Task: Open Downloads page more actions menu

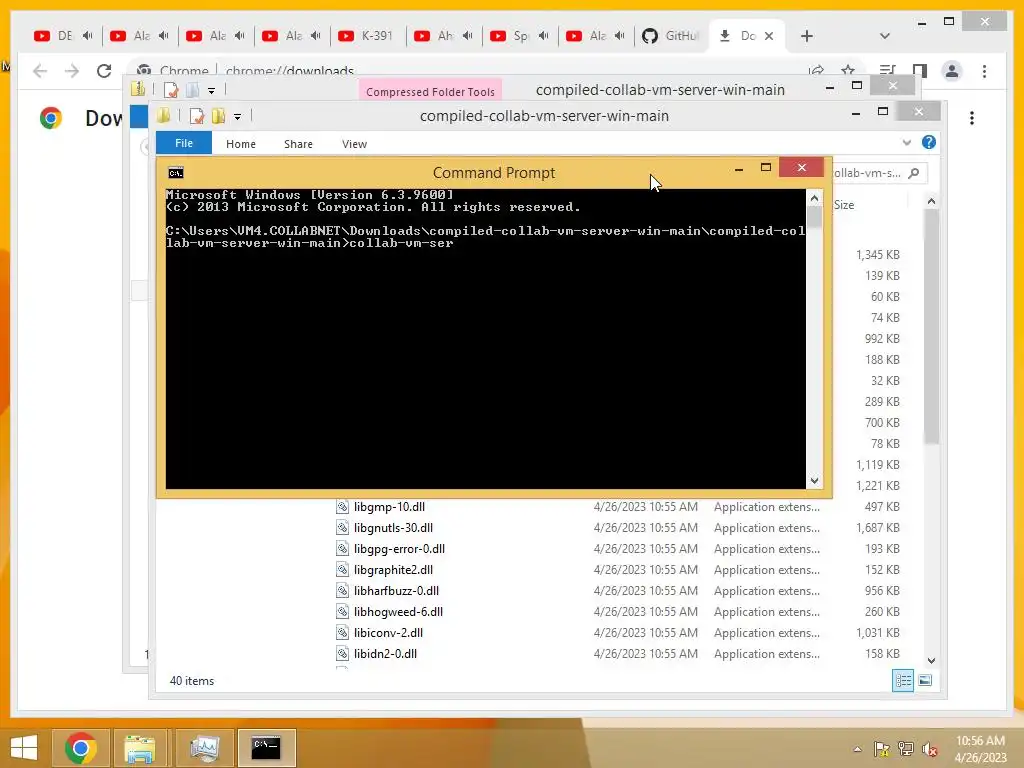Action: point(972,118)
